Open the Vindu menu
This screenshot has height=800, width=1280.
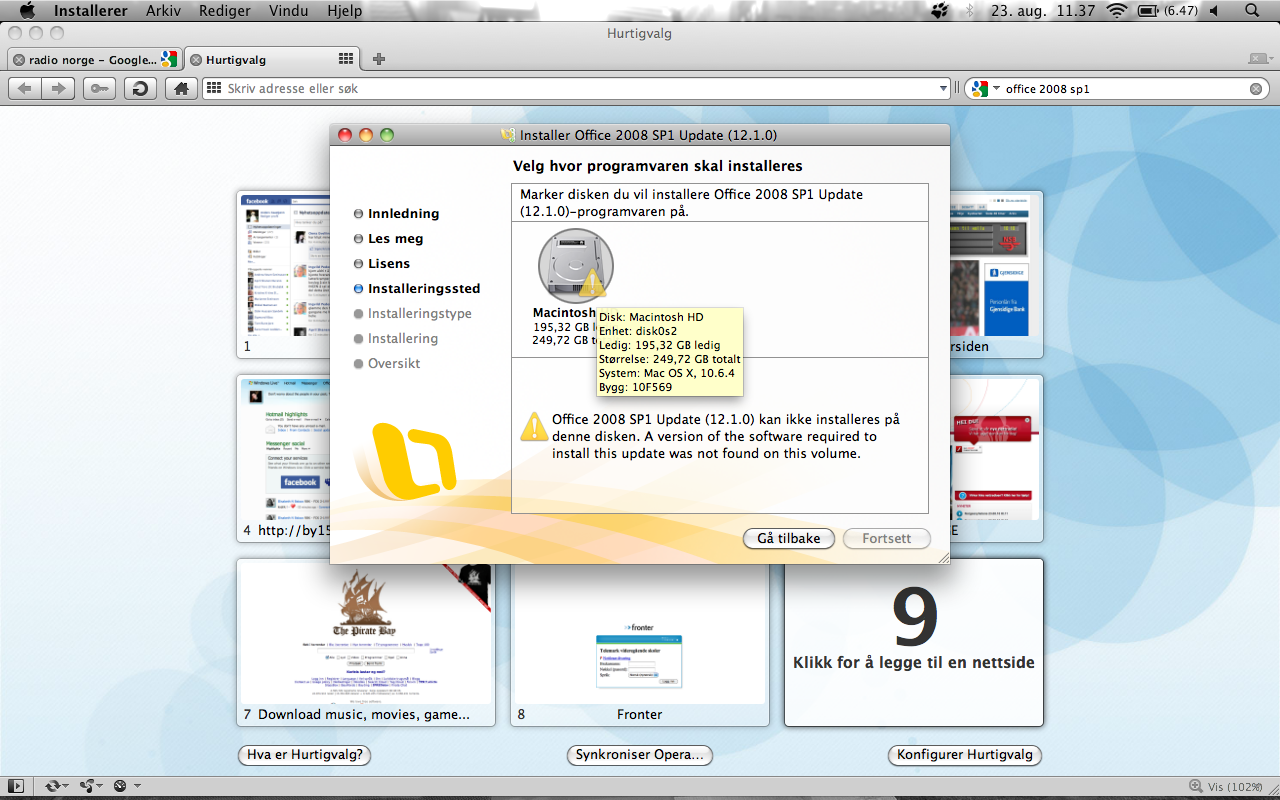click(288, 11)
